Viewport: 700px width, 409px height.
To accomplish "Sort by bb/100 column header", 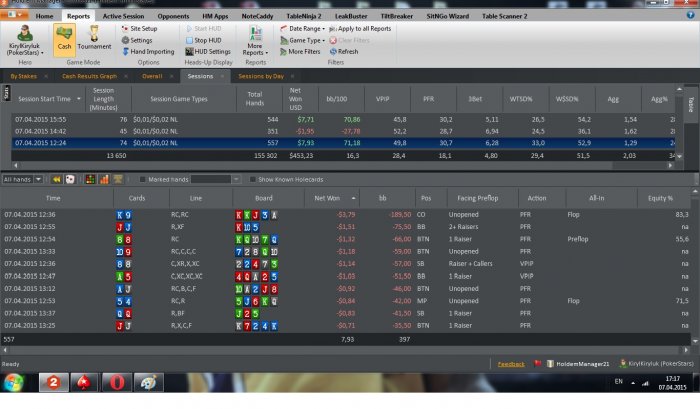I will pyautogui.click(x=337, y=99).
